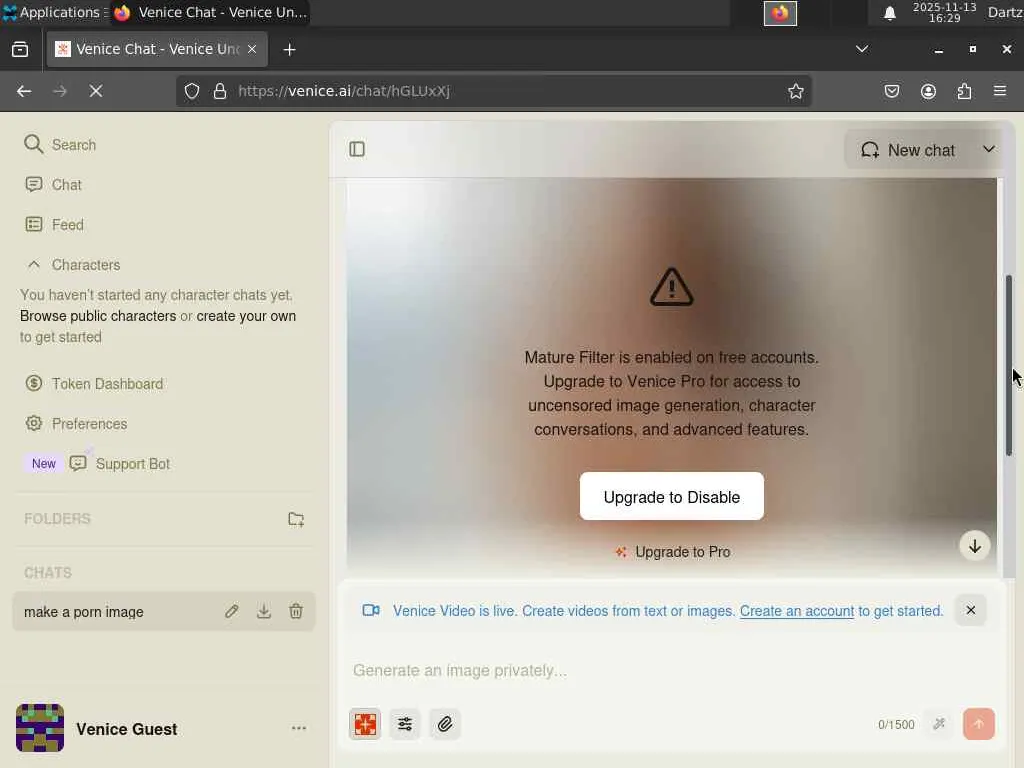
Task: Click the site lock icon
Action: pyautogui.click(x=220, y=91)
